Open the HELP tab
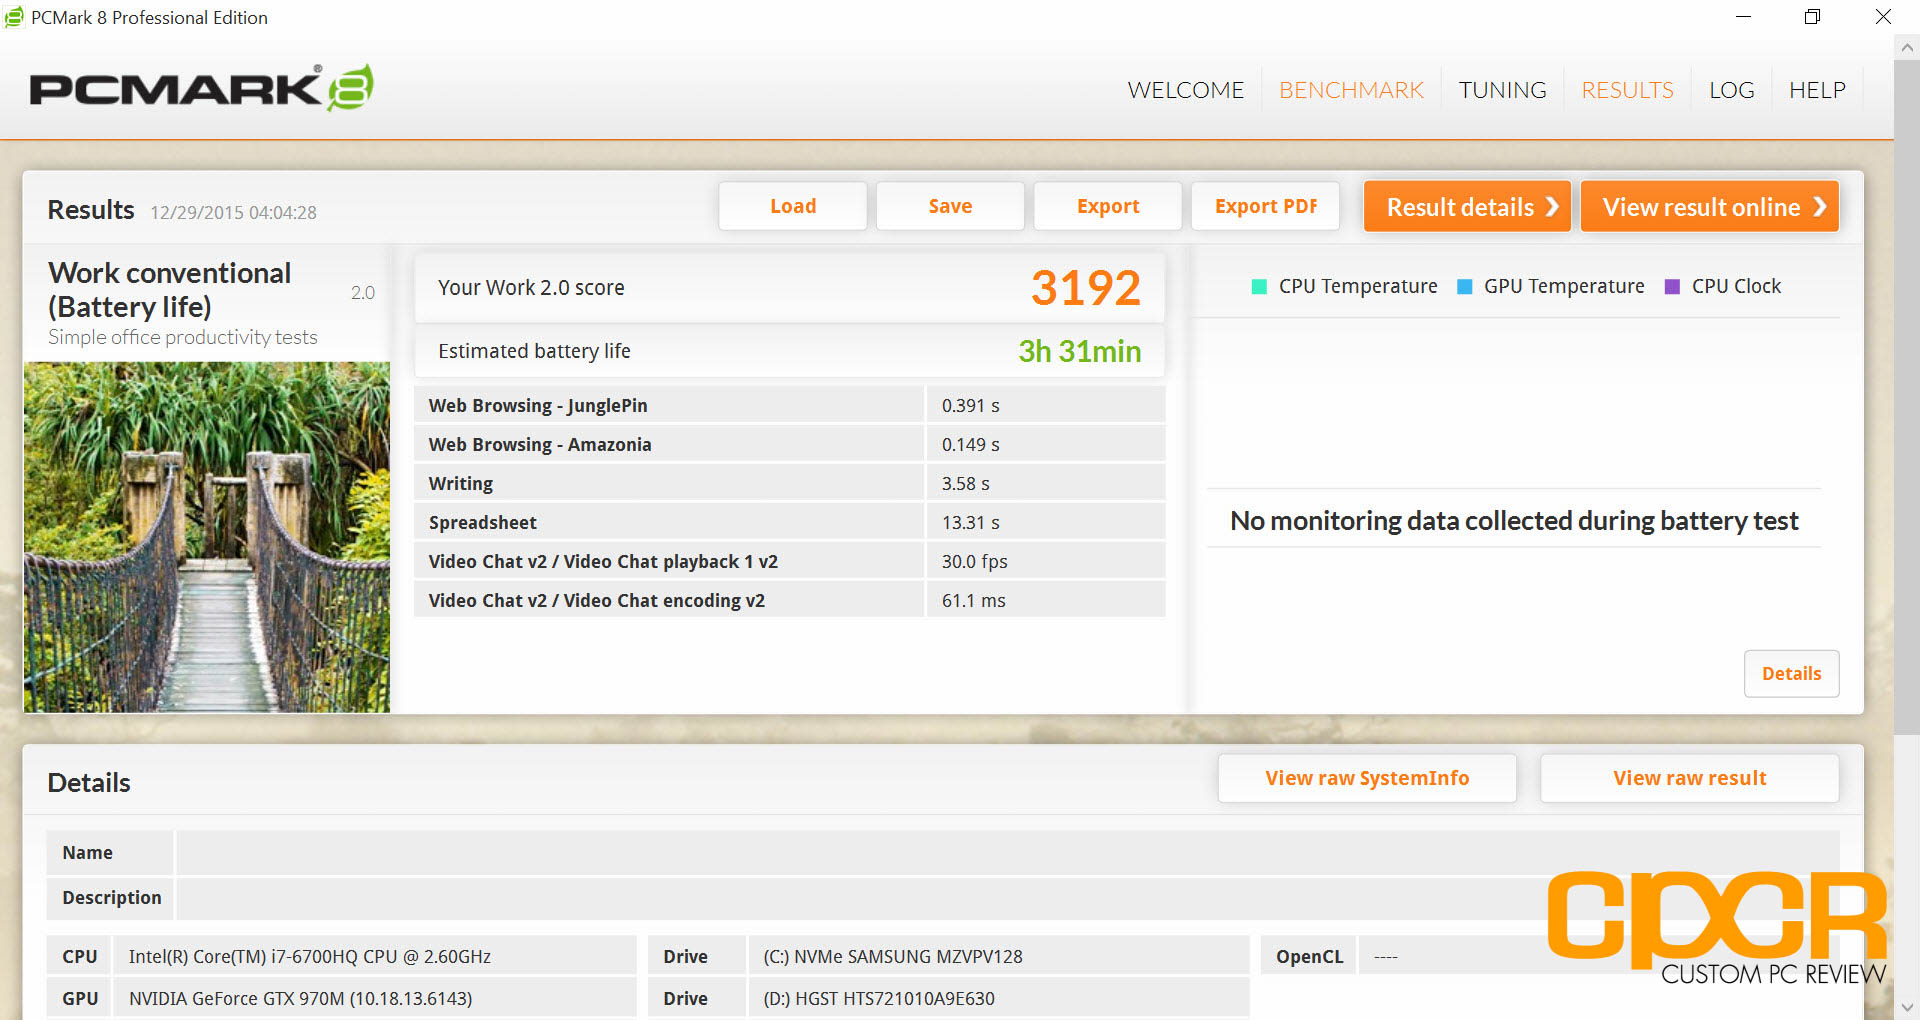Viewport: 1920px width, 1020px height. [1817, 90]
